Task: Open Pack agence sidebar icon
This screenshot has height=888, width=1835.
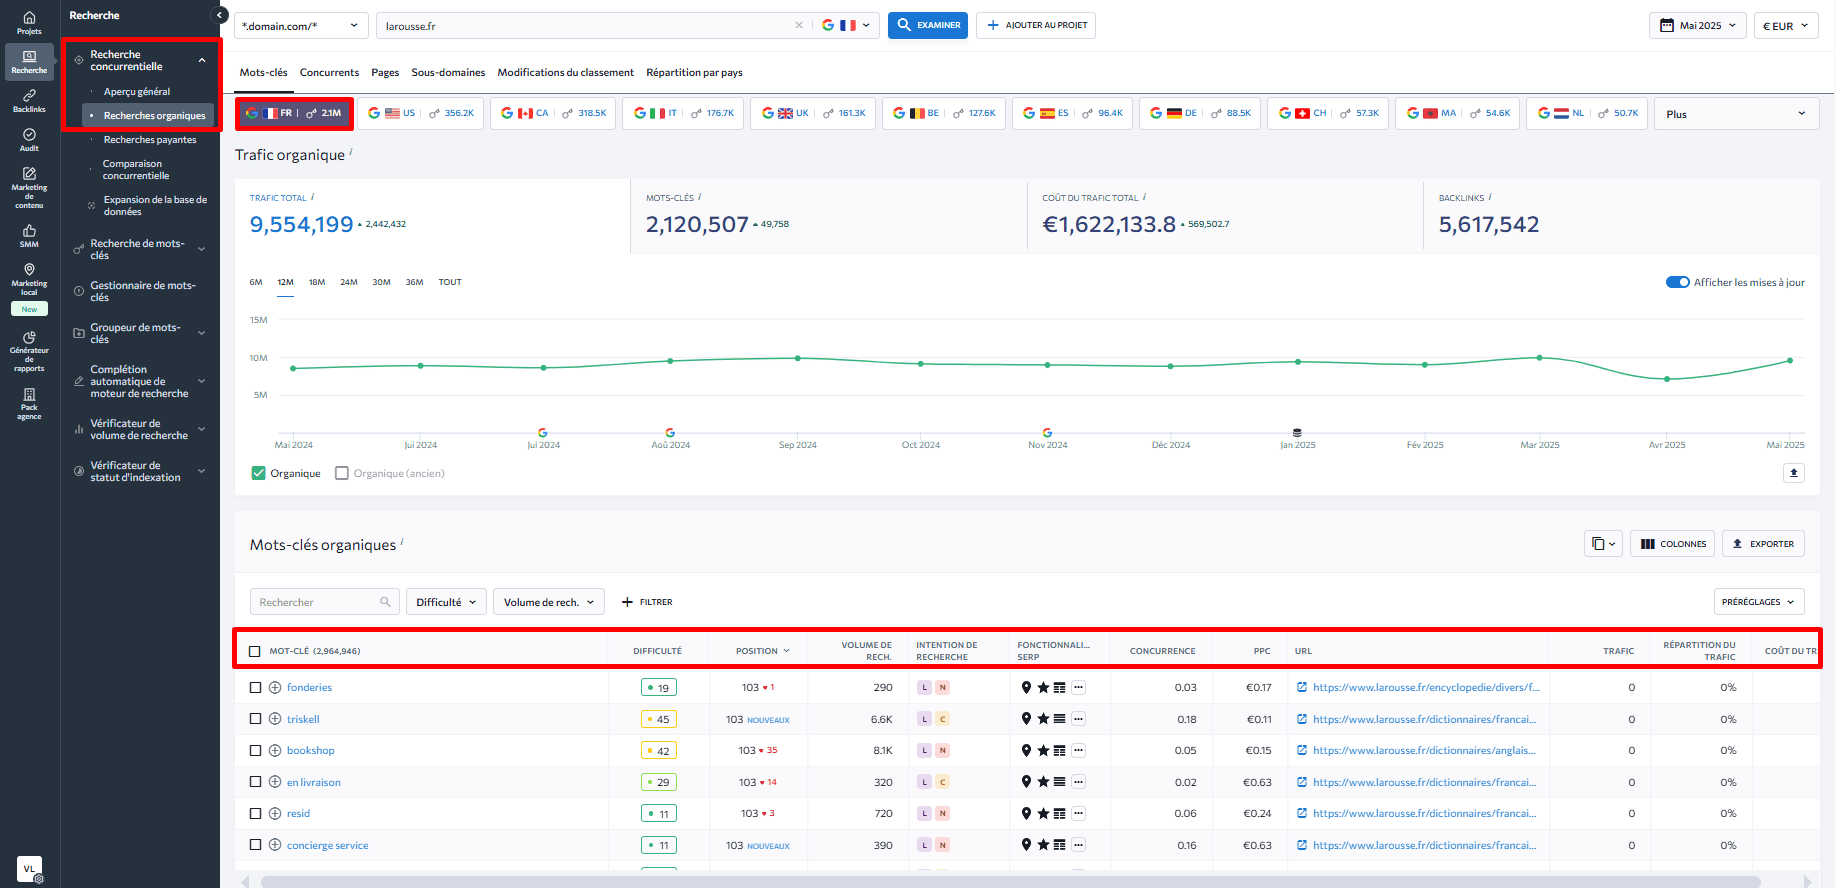Action: pyautogui.click(x=29, y=403)
